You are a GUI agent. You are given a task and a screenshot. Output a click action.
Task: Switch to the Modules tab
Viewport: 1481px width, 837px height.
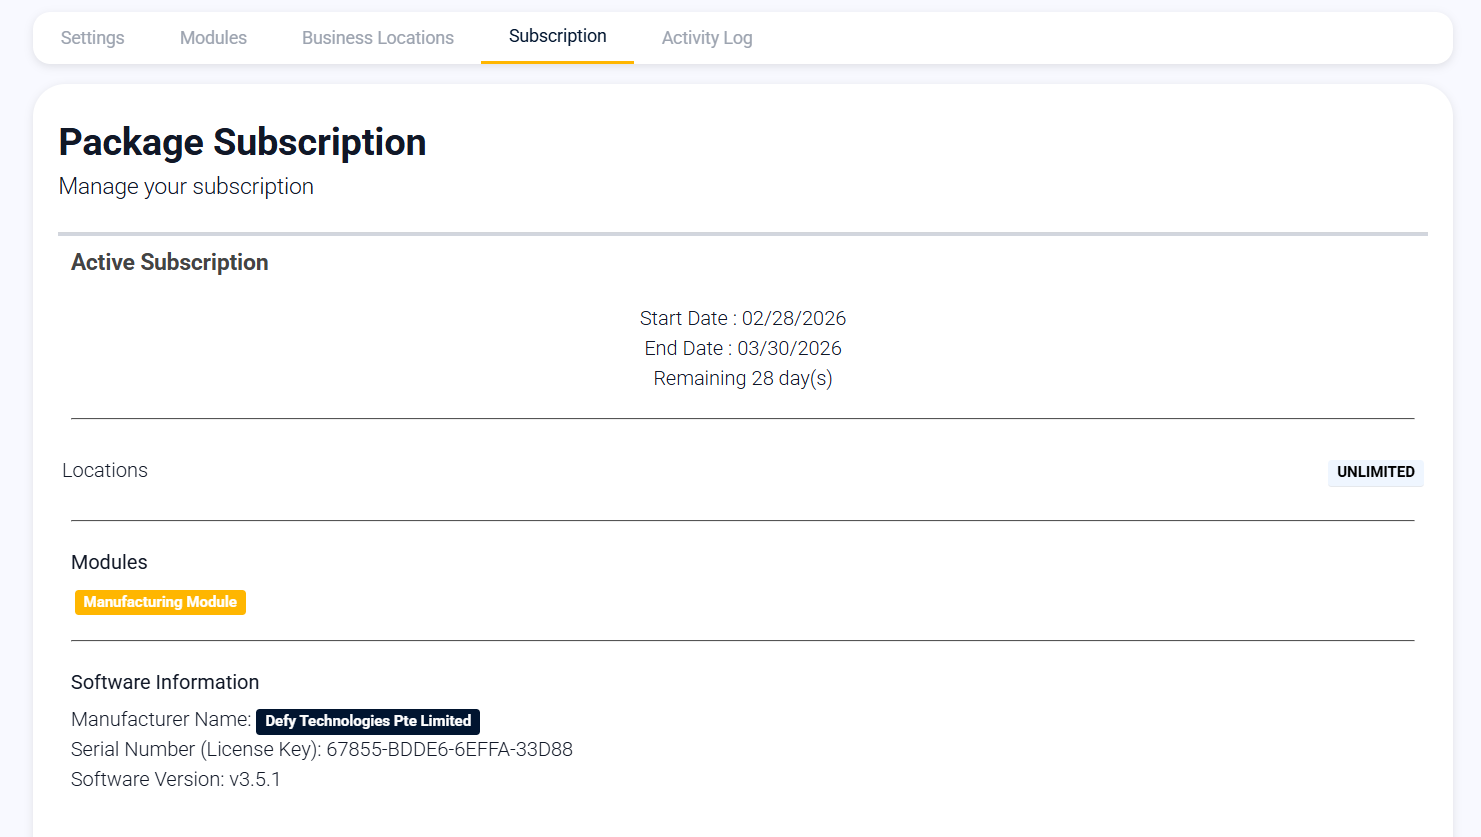tap(213, 38)
